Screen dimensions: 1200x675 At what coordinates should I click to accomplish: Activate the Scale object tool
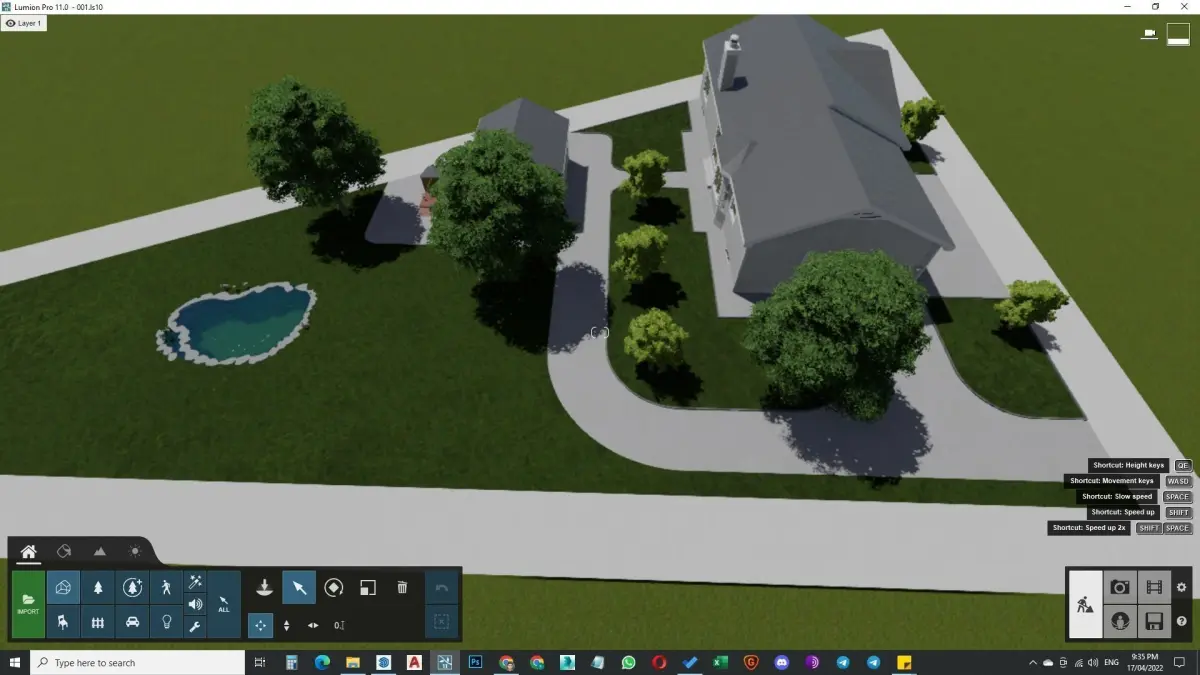click(x=368, y=587)
